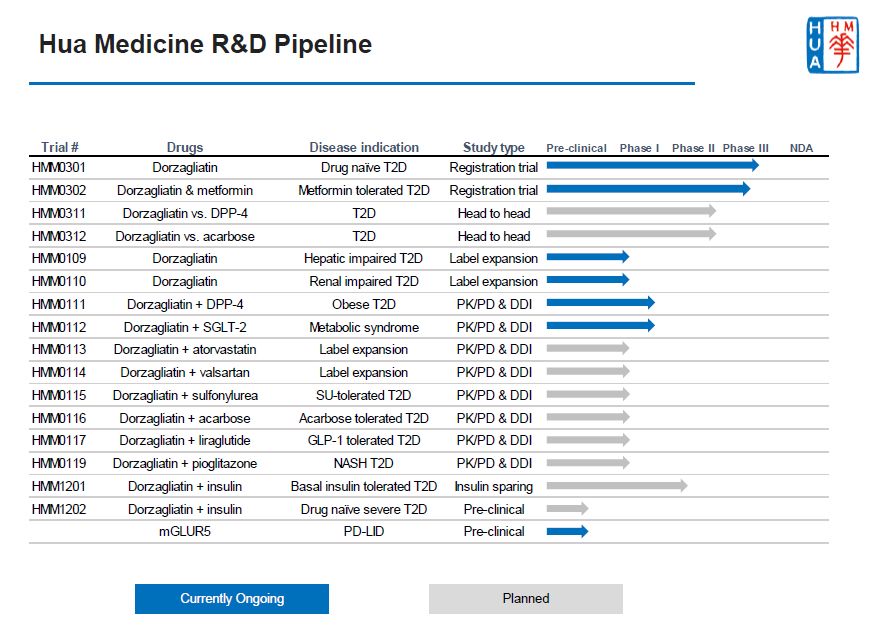
Task: Select 'NASH T2D' indication
Action: coord(363,463)
